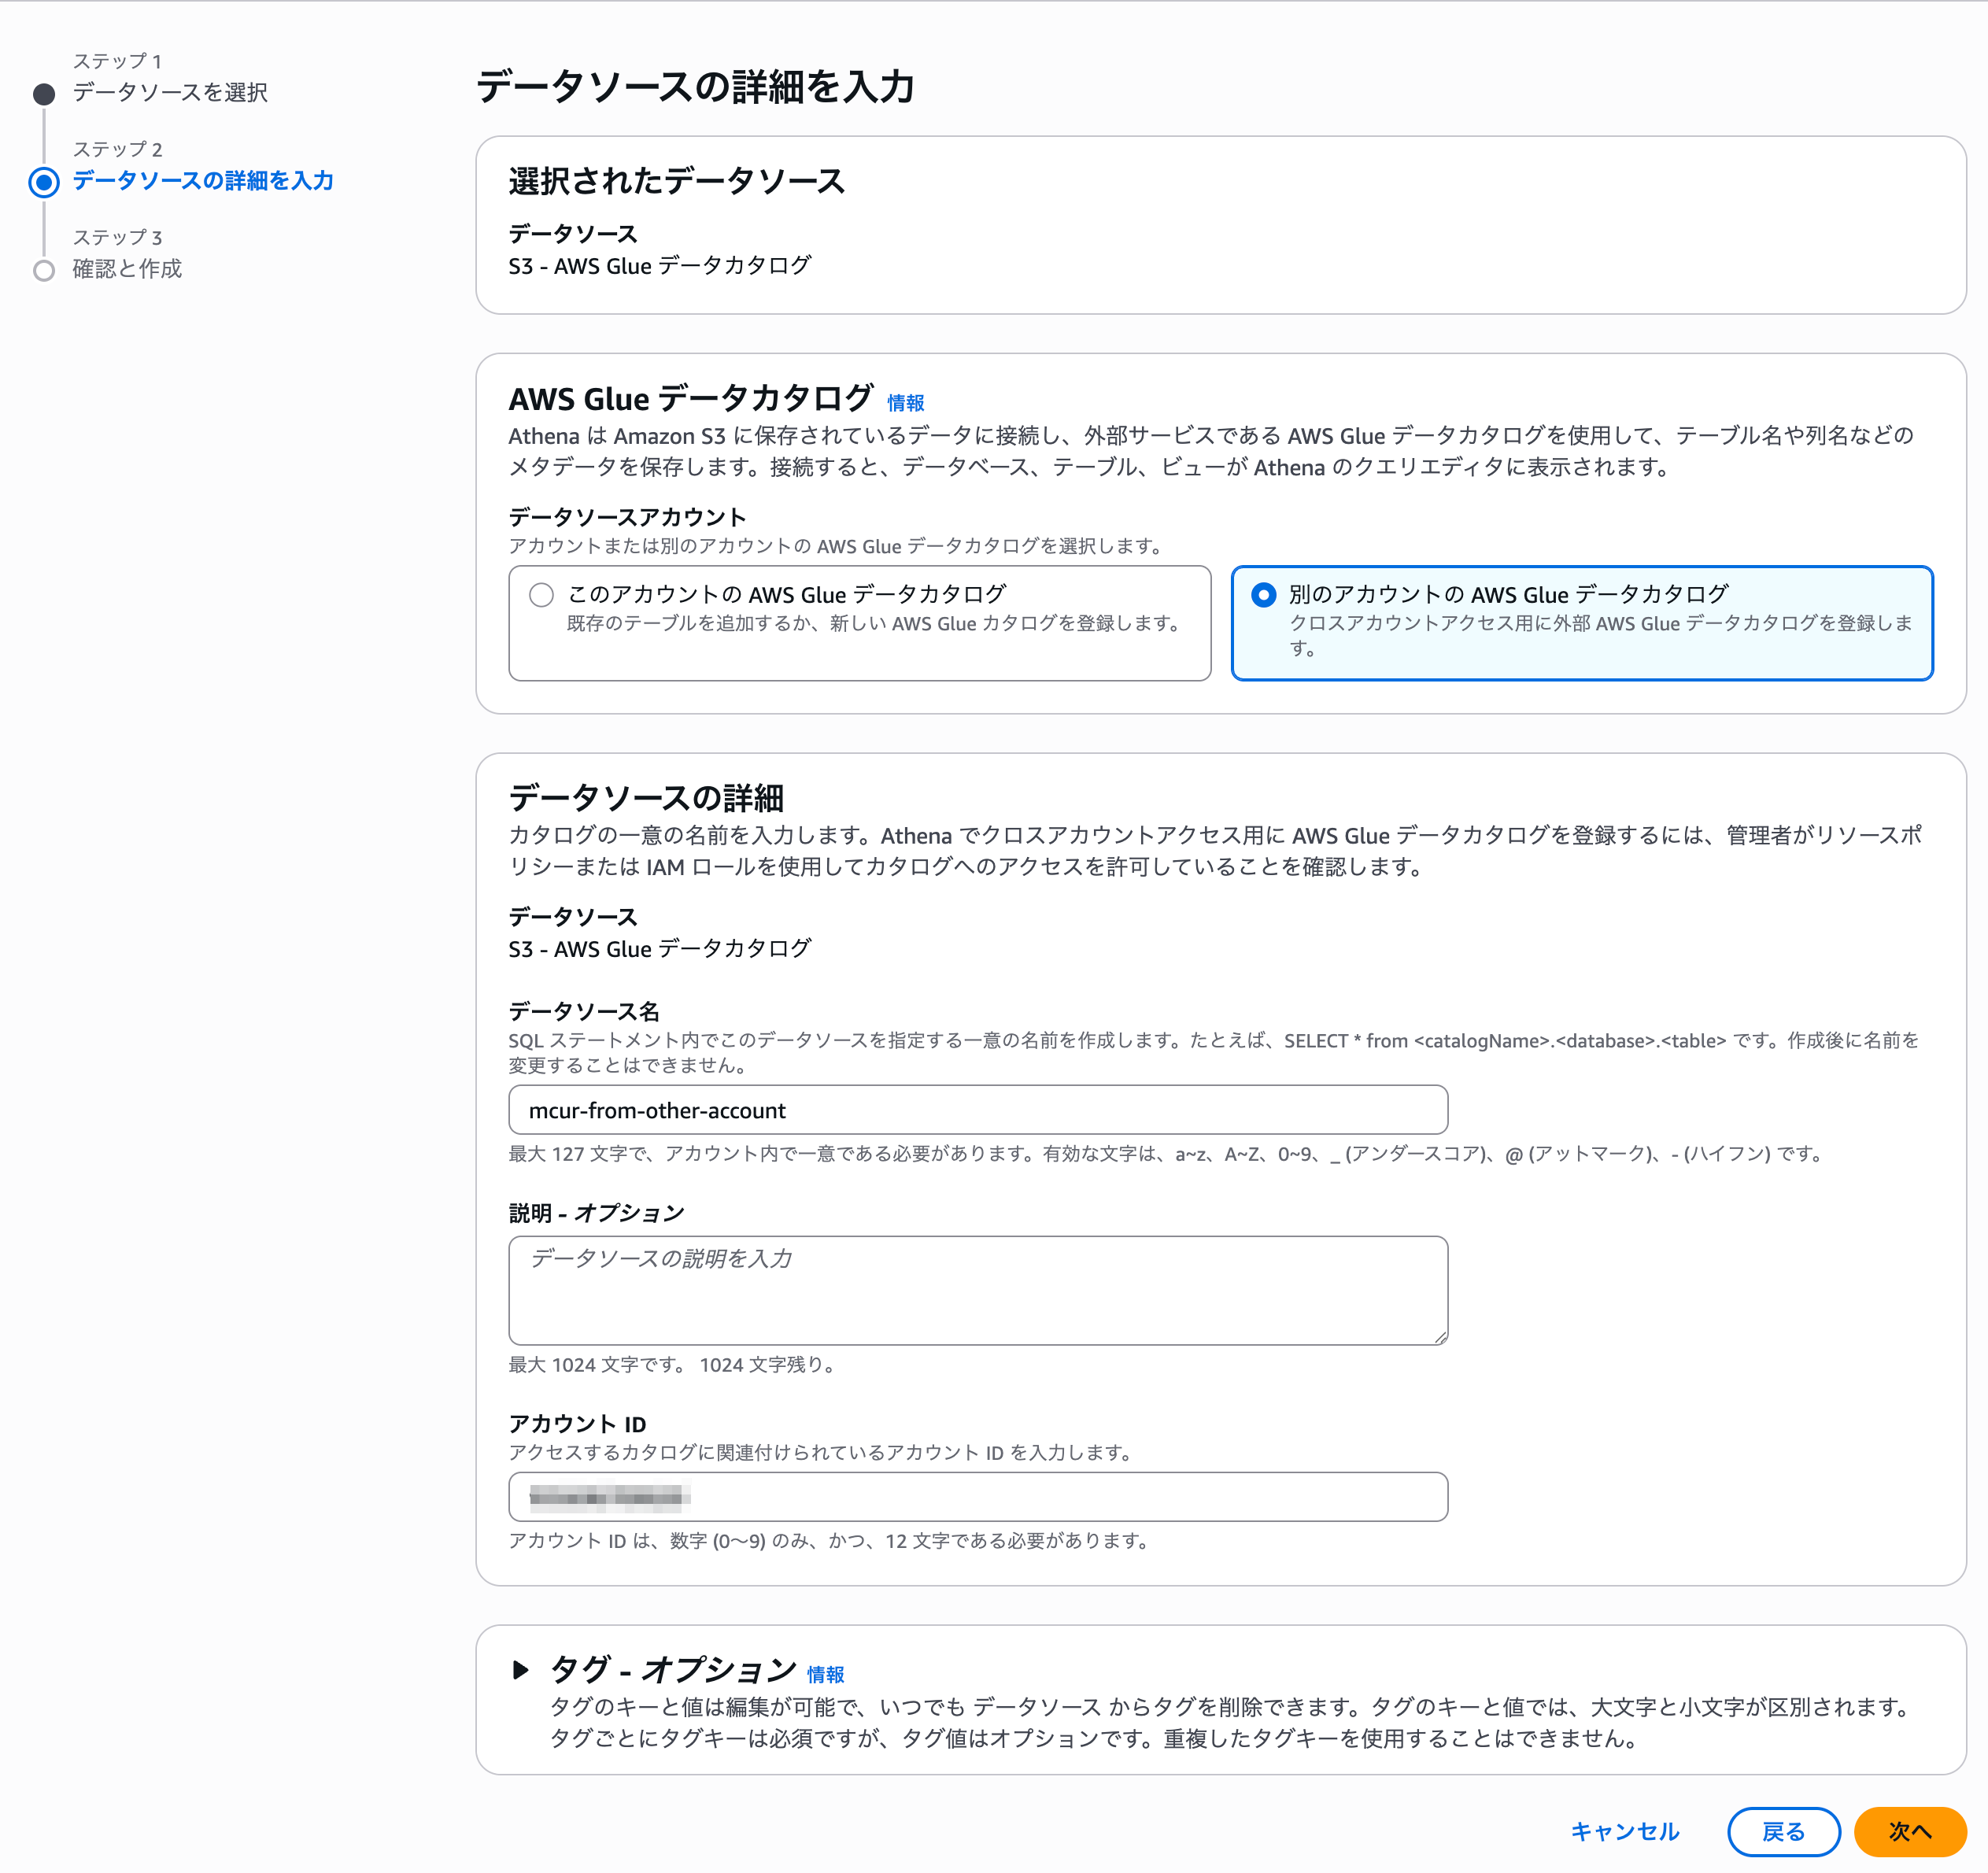Click the データソース名 label
This screenshot has height=1873, width=1988.
pos(584,1011)
